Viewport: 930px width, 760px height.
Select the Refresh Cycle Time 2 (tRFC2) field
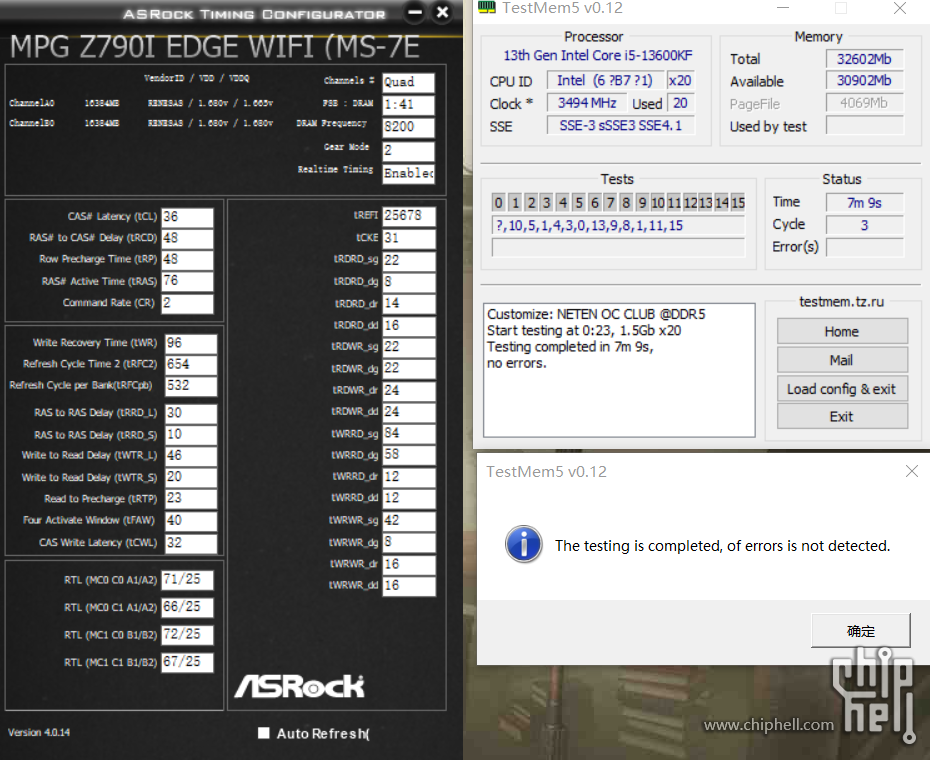click(x=191, y=365)
